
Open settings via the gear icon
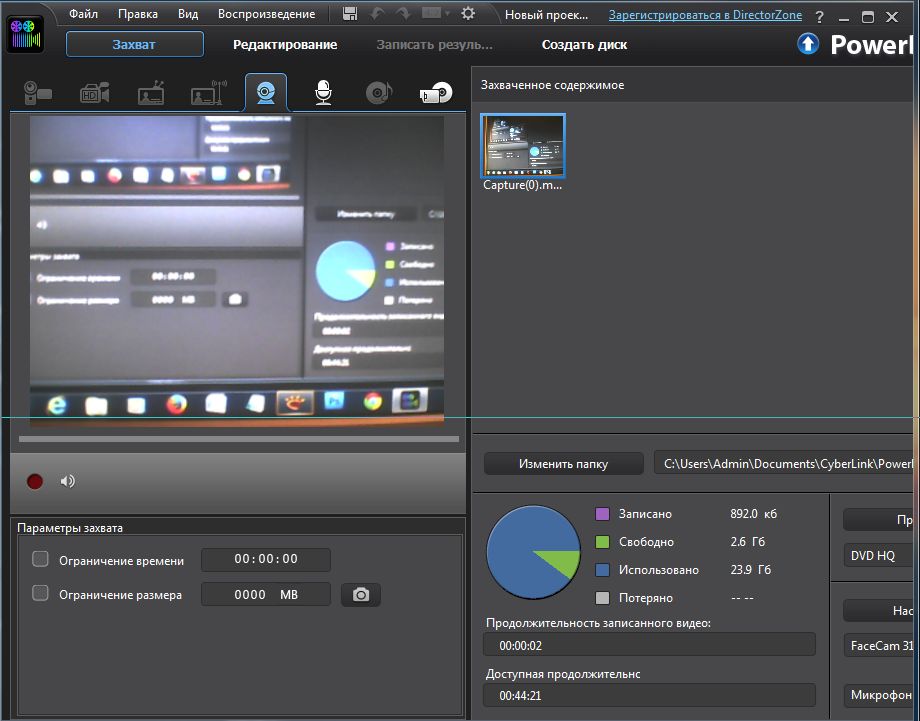(468, 14)
